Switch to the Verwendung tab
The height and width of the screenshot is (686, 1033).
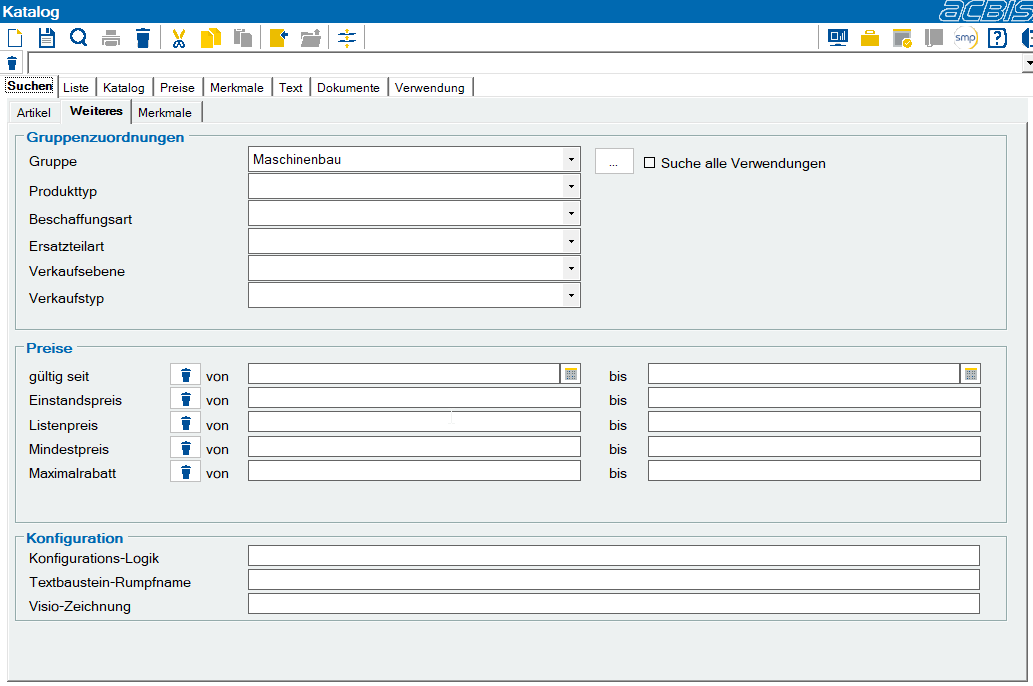point(430,88)
